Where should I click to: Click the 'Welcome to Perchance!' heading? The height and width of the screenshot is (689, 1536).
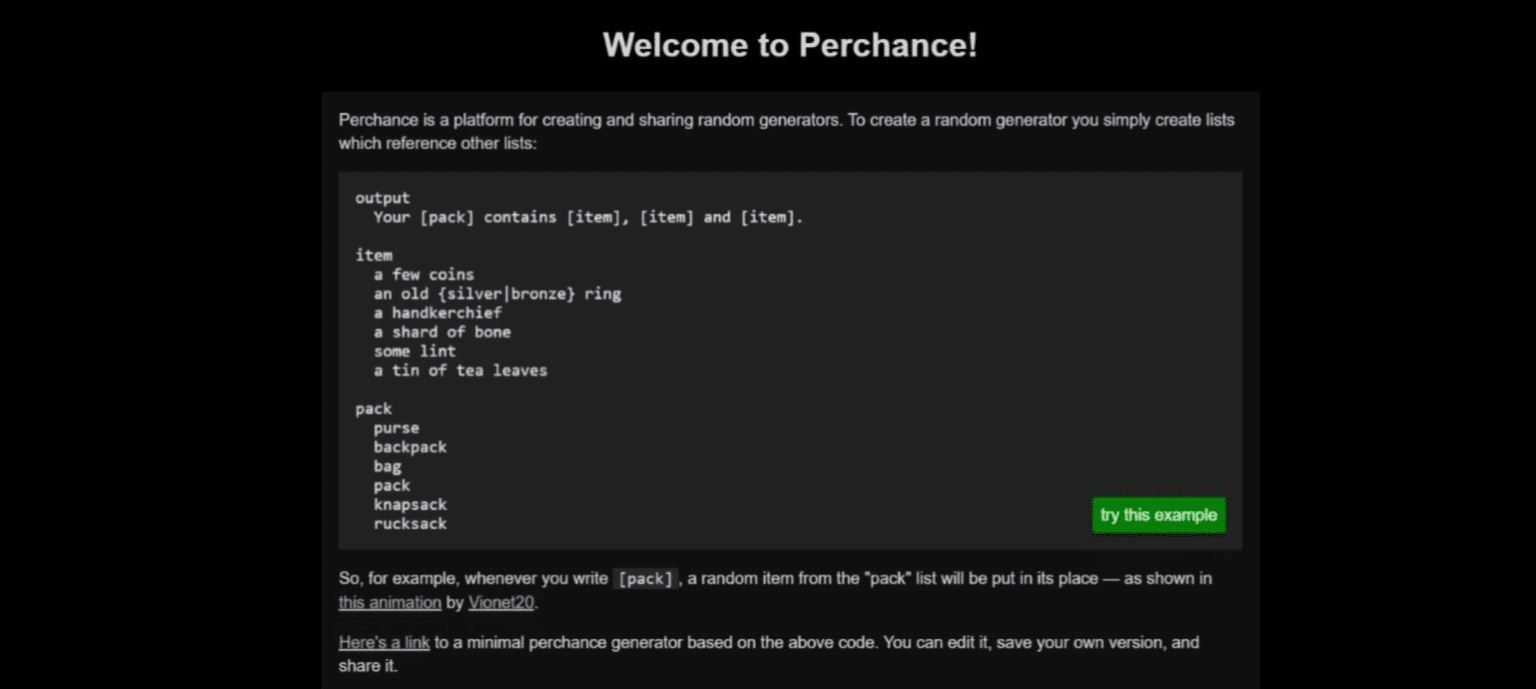[790, 44]
